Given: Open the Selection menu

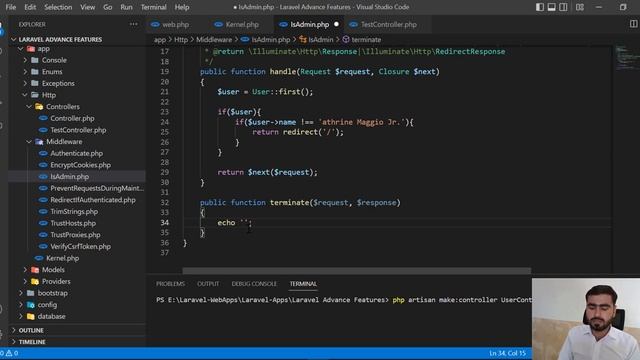Looking at the screenshot, I should tap(58, 7).
